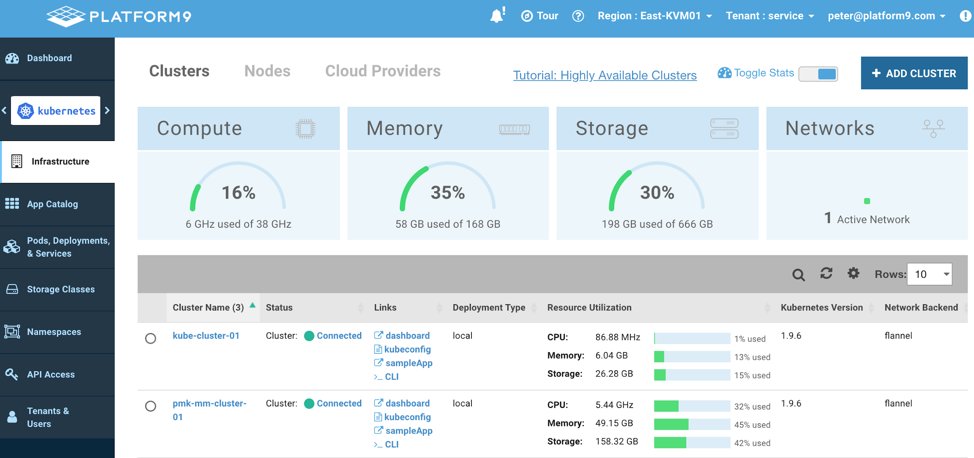Open Storage Classes in sidebar

pyautogui.click(x=60, y=289)
